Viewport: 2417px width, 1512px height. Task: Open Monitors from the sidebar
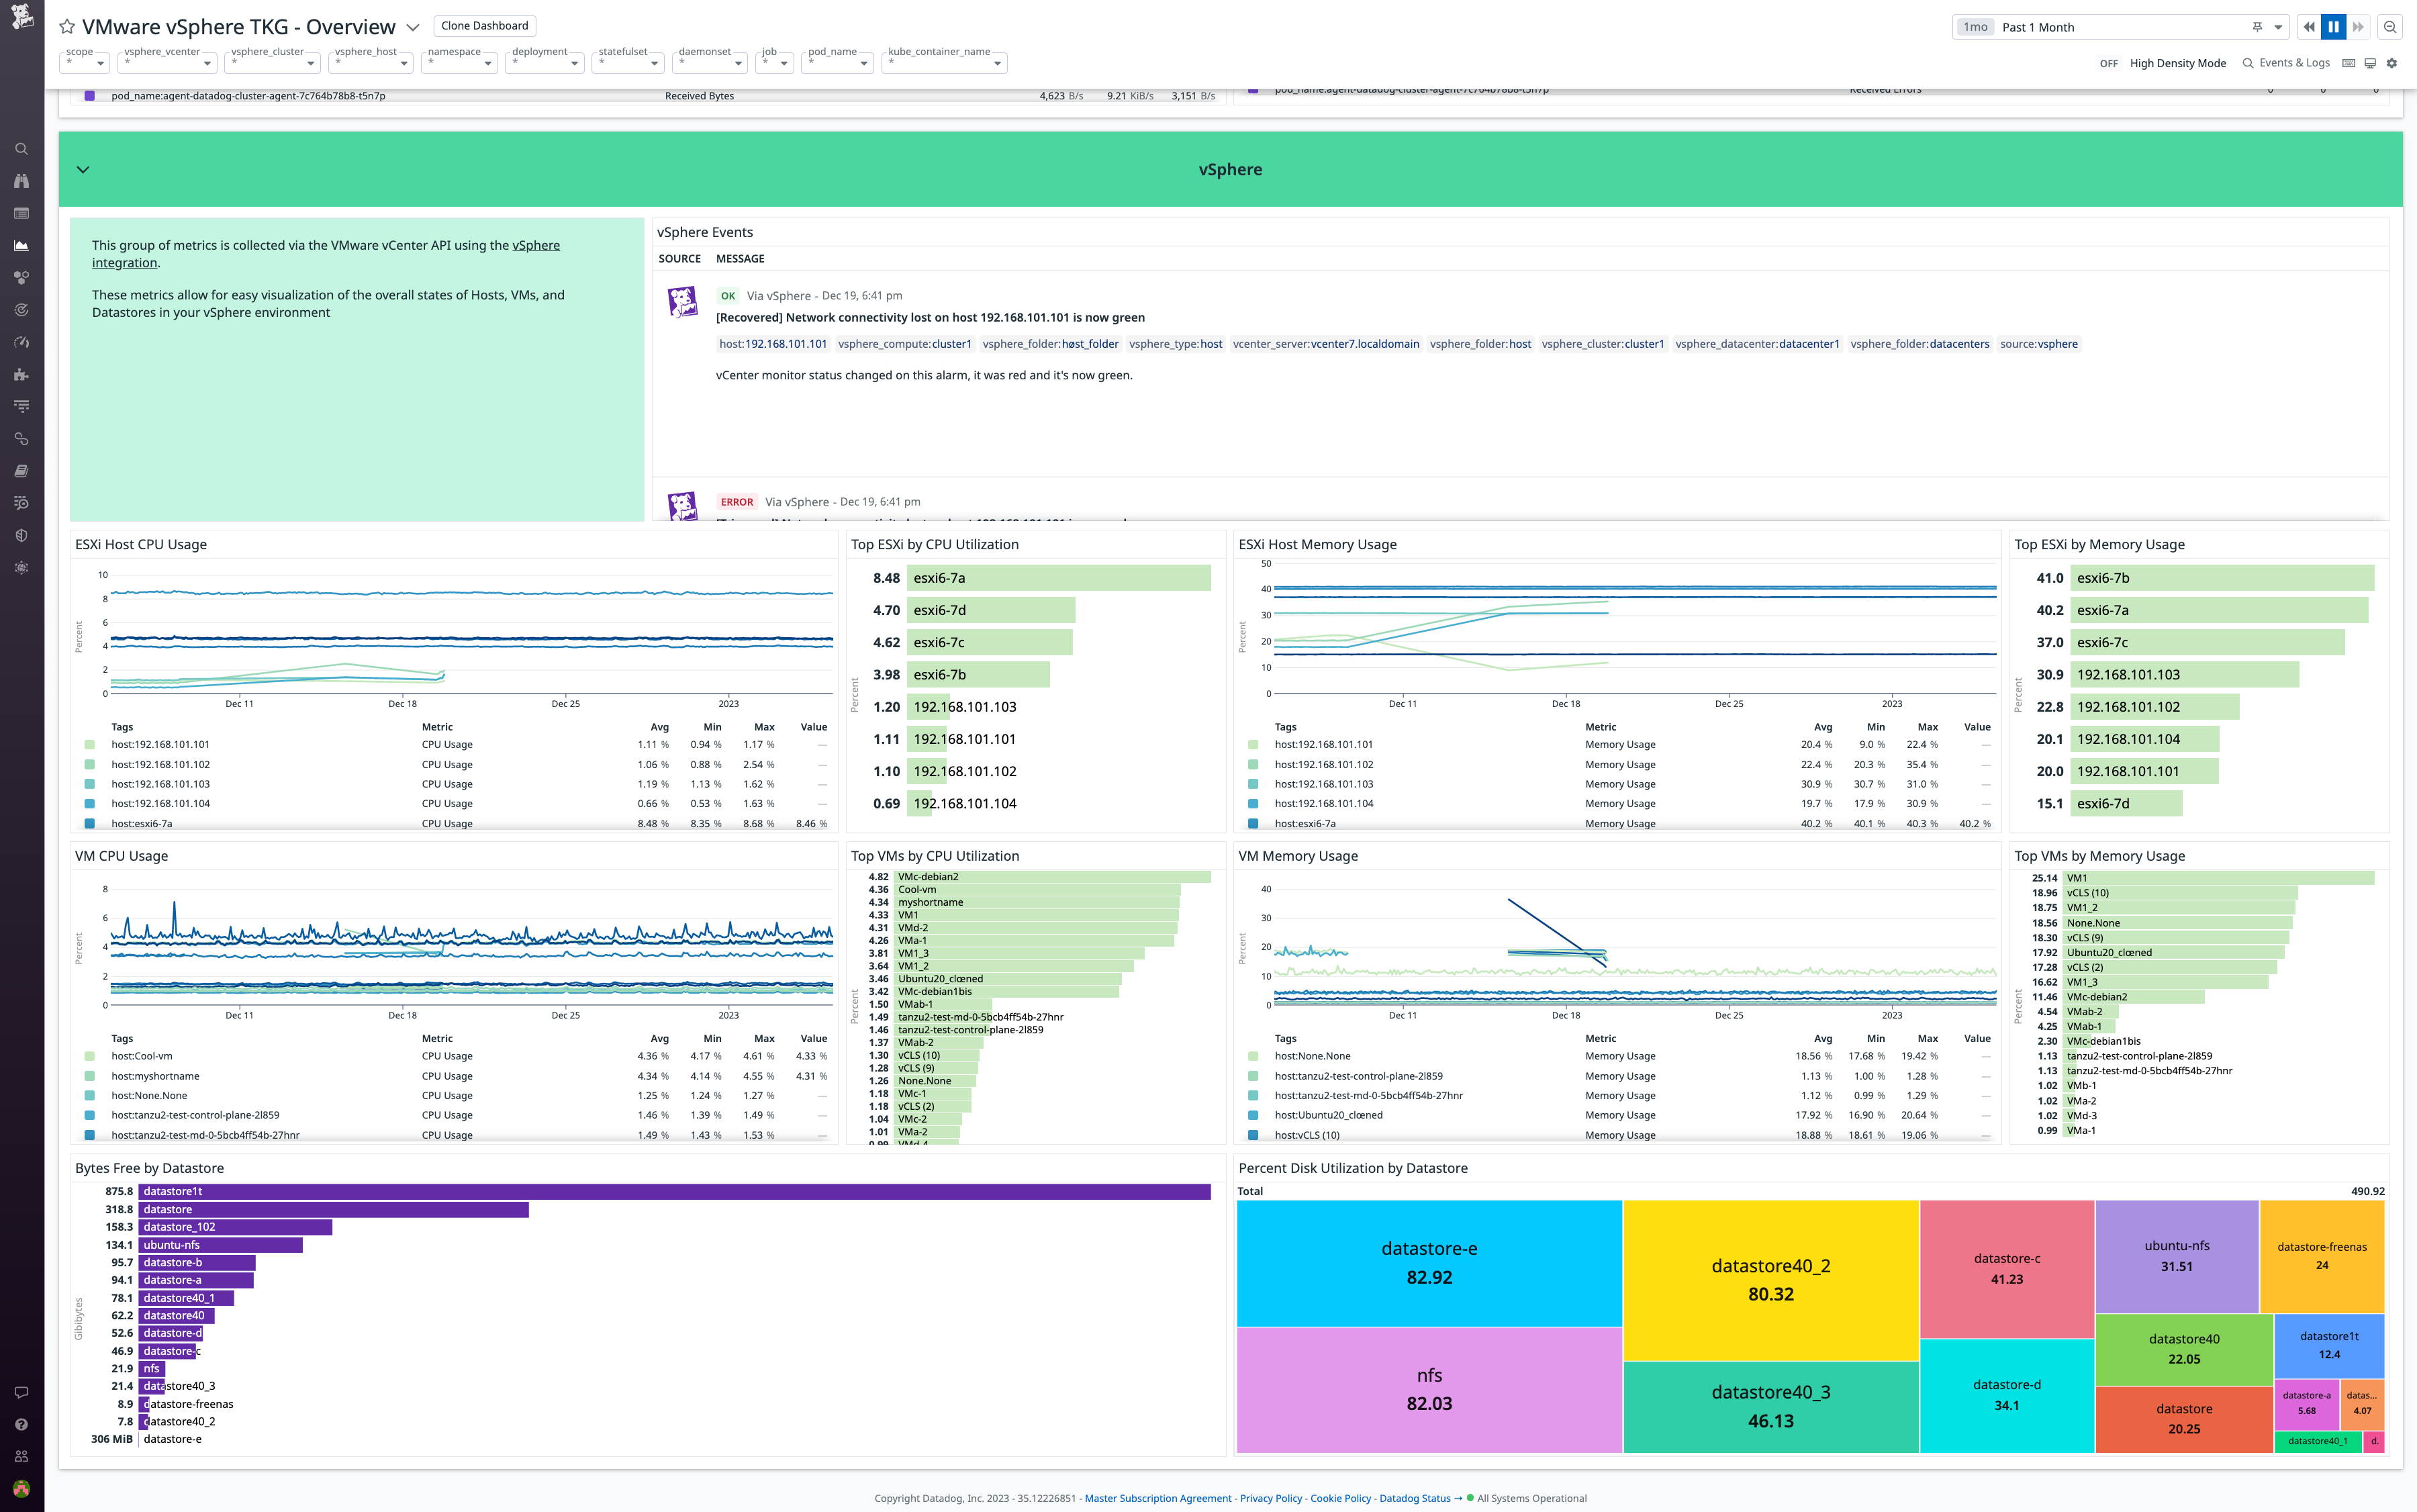(21, 309)
